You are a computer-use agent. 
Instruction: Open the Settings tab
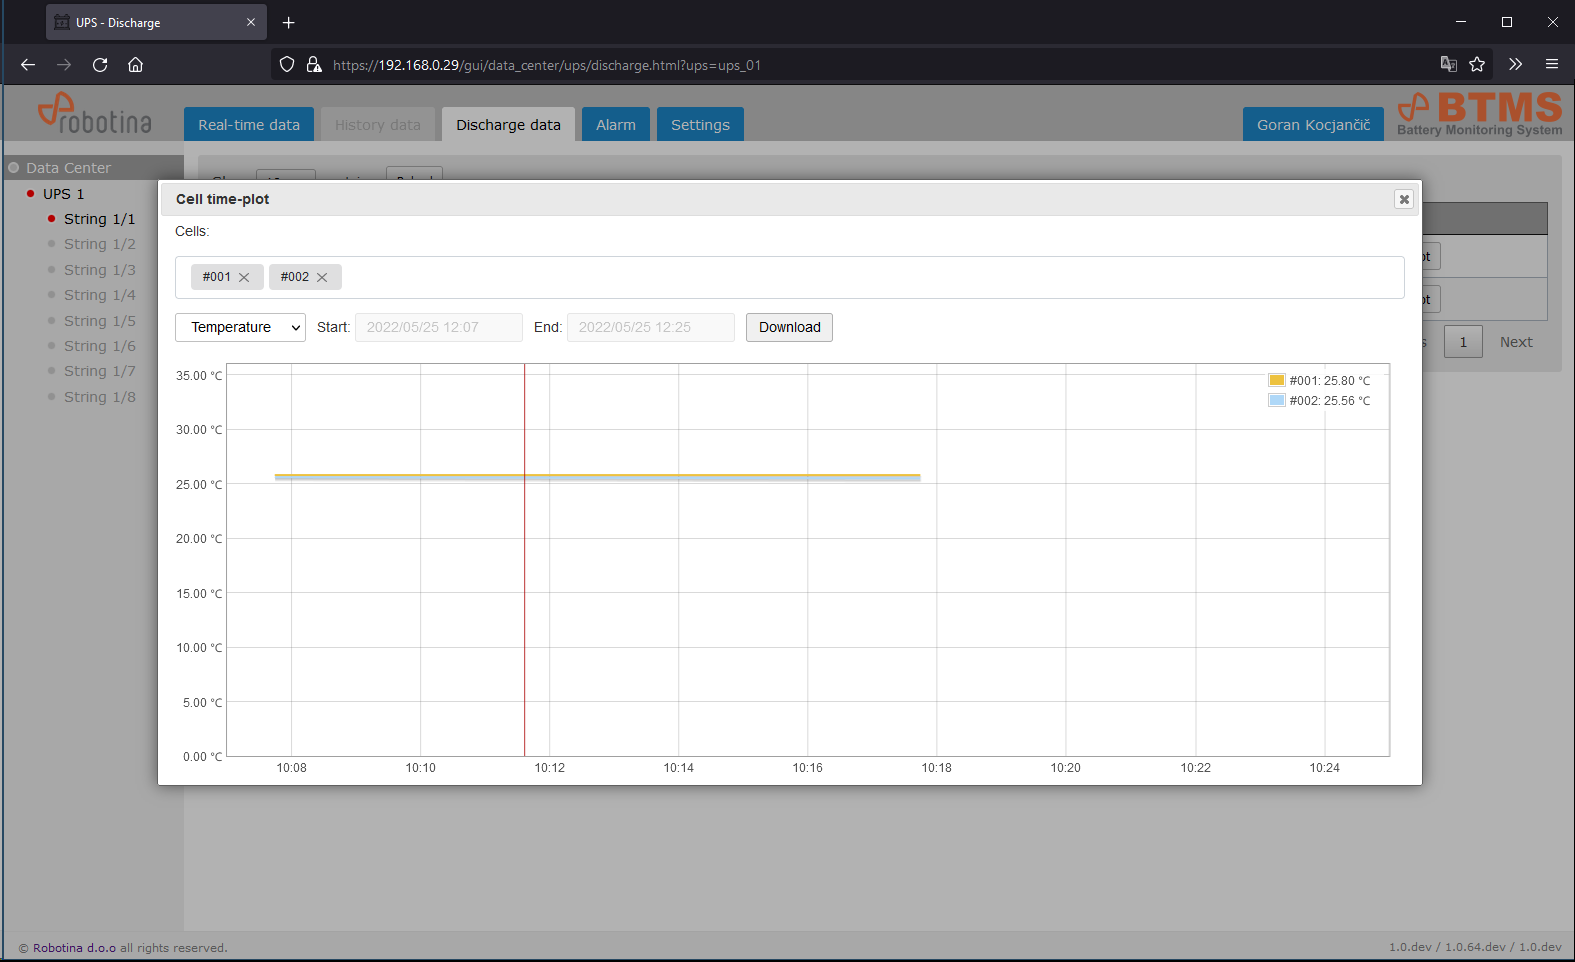(x=700, y=125)
